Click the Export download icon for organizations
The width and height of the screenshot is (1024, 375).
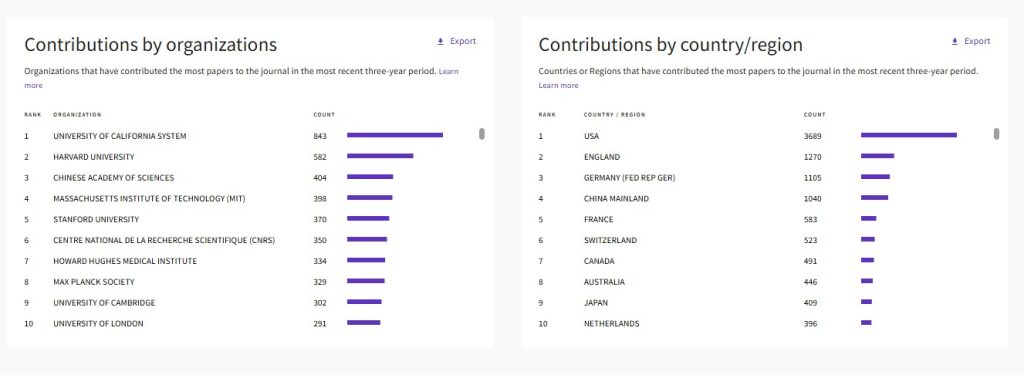[x=440, y=41]
